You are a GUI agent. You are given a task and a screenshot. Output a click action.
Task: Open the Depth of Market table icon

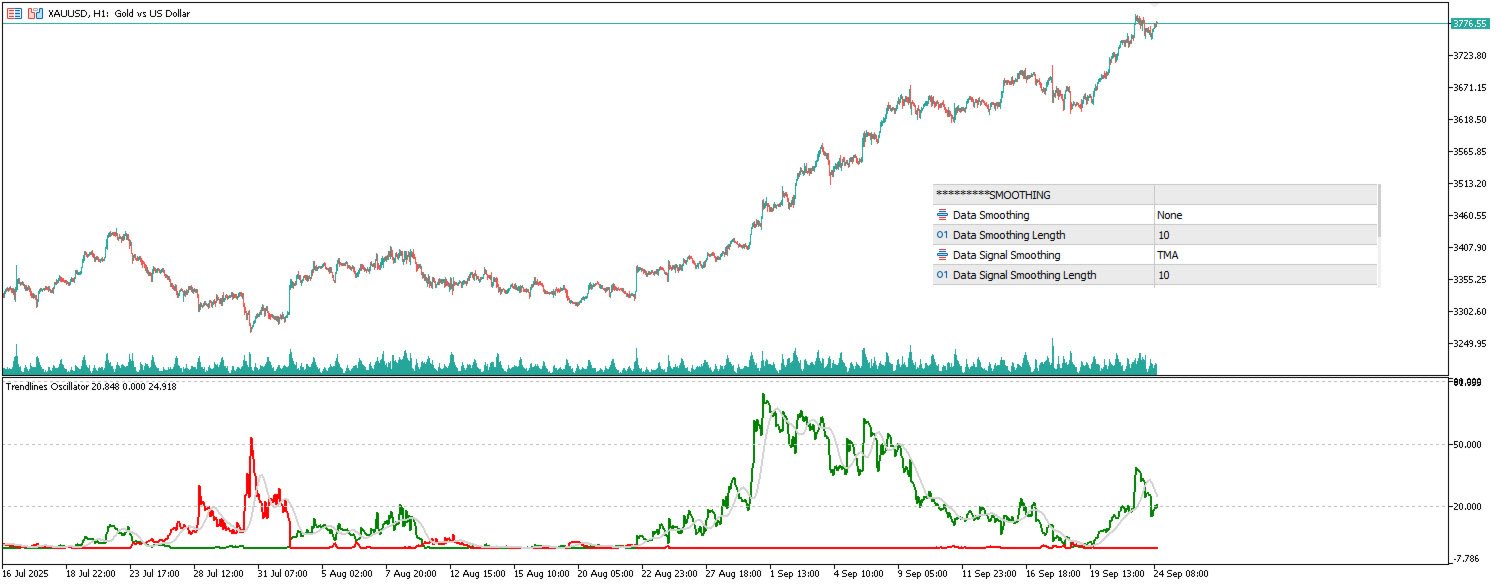(x=14, y=14)
